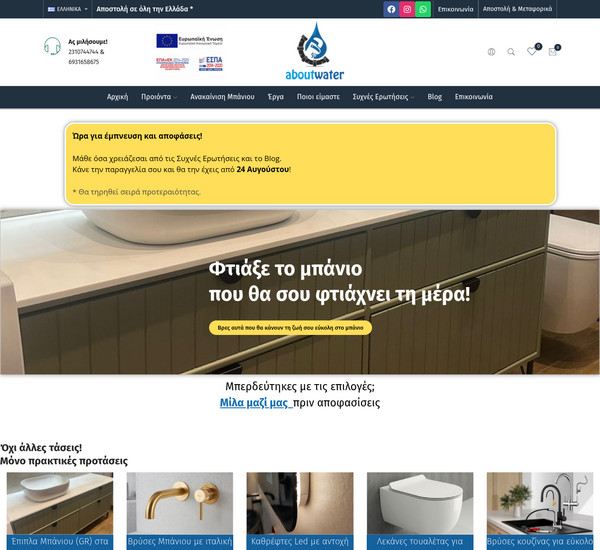Click phone number 2310744744
Screen dimensions: 600x550
[83, 52]
